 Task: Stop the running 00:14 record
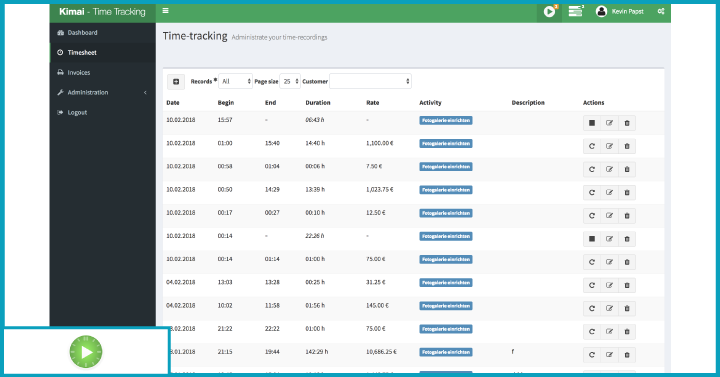(592, 239)
